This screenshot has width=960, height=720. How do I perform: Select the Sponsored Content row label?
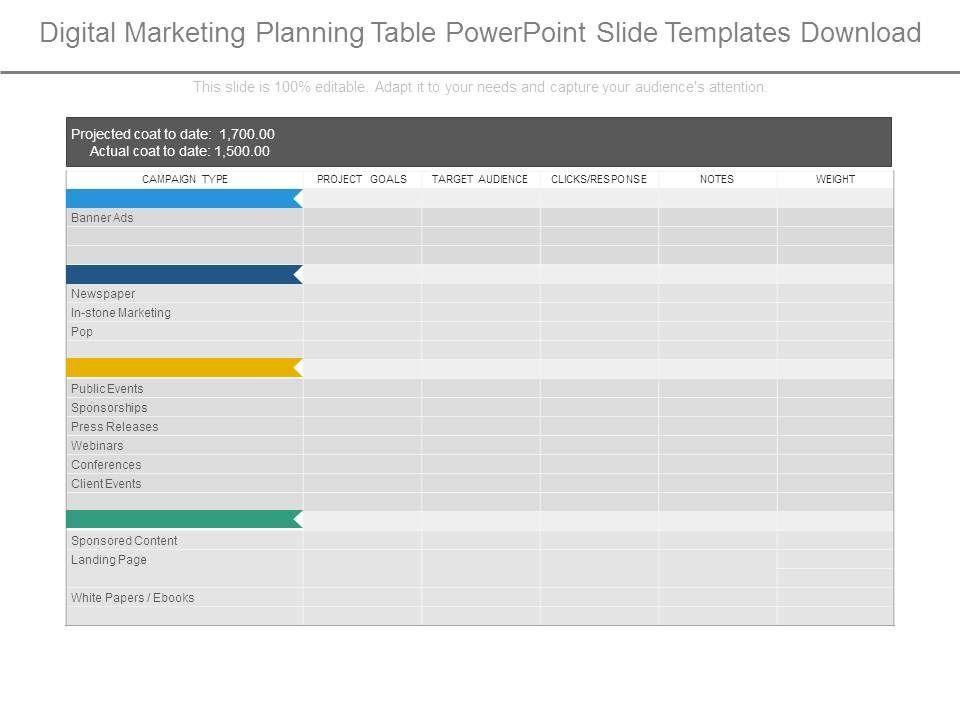click(x=124, y=541)
